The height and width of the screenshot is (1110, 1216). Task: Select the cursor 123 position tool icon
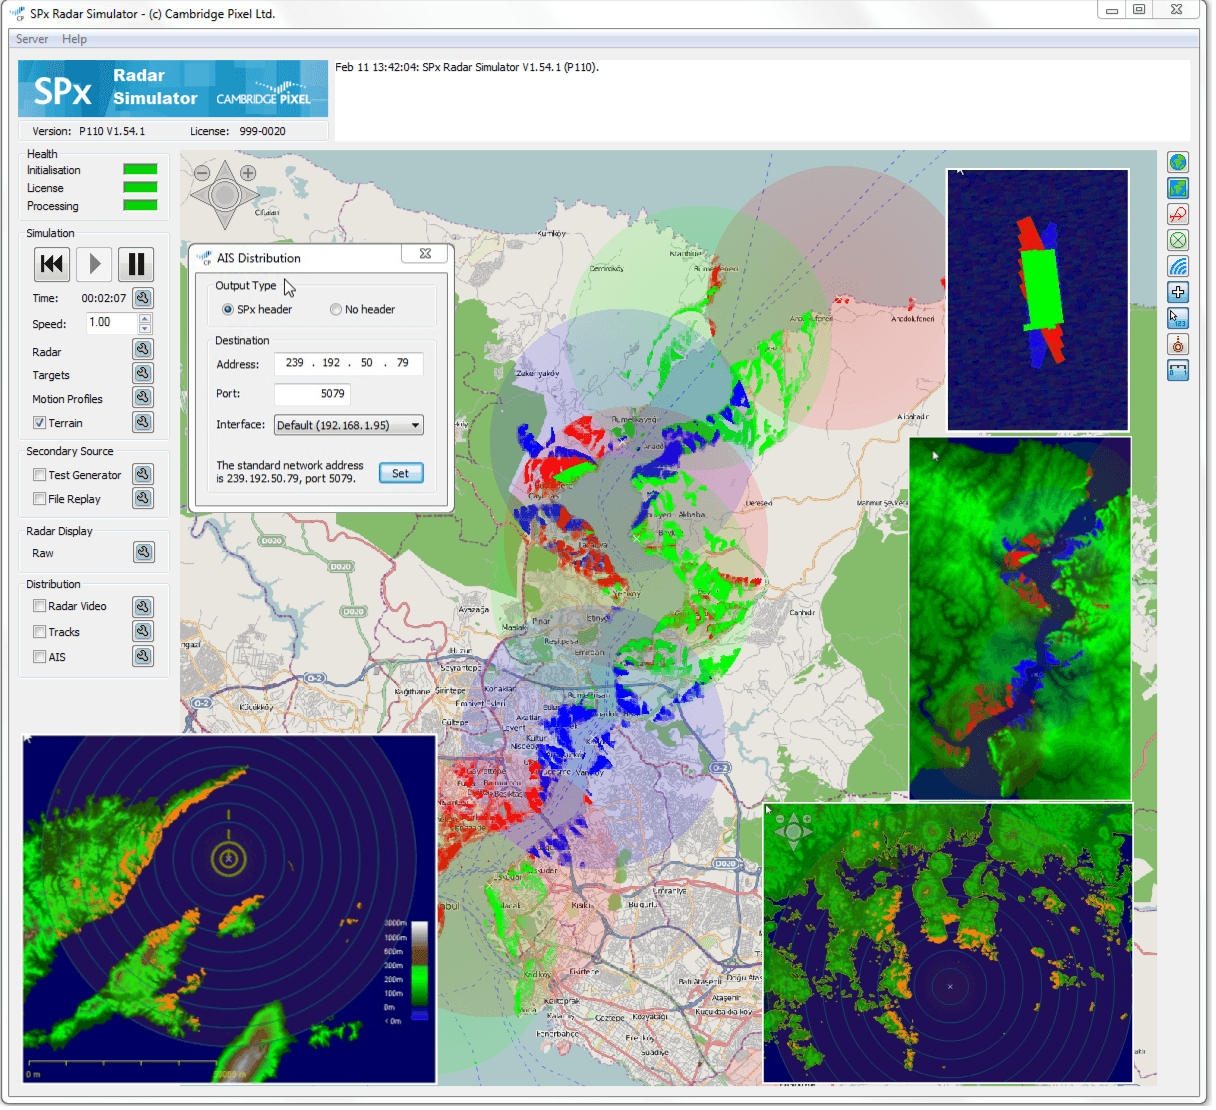coord(1178,318)
